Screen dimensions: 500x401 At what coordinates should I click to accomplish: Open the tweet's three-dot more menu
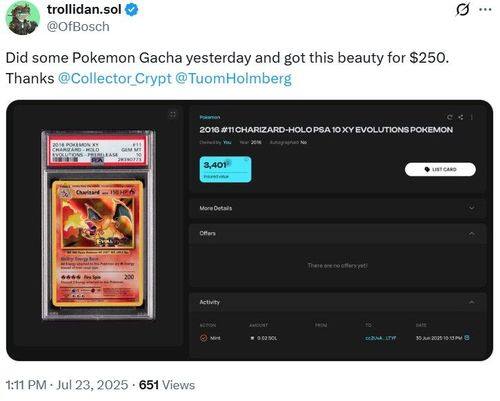coord(485,10)
